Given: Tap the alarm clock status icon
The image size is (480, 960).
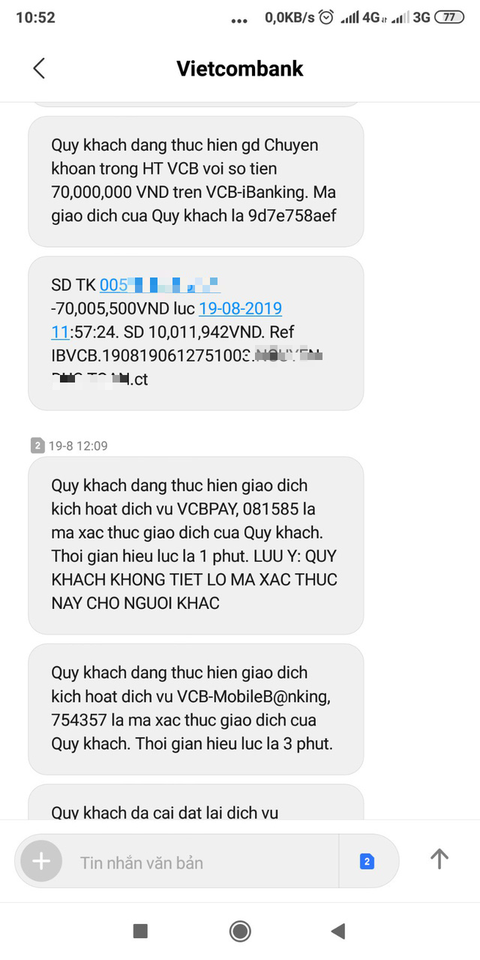Looking at the screenshot, I should click(x=327, y=17).
